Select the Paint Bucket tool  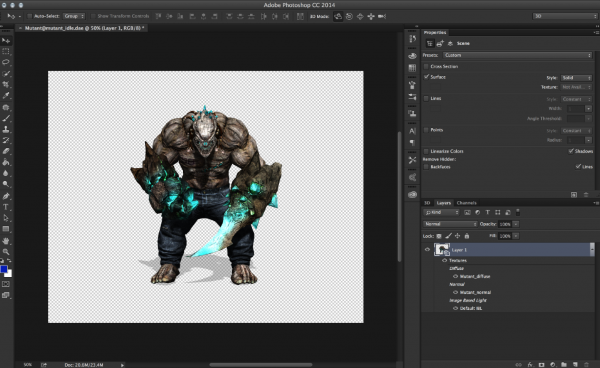point(6,163)
